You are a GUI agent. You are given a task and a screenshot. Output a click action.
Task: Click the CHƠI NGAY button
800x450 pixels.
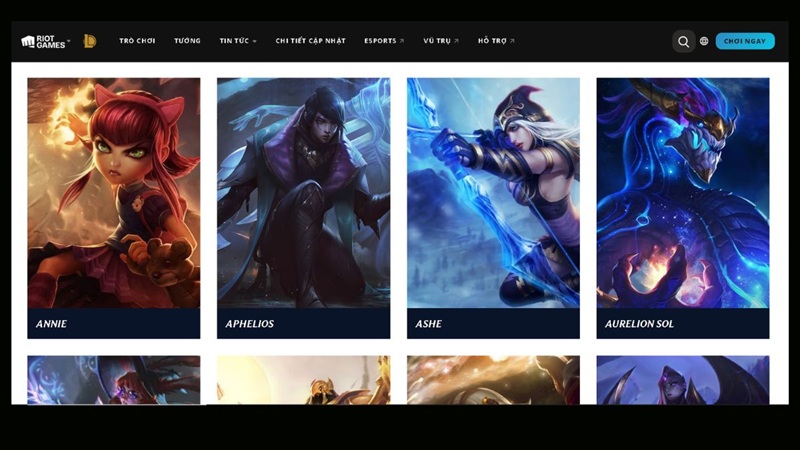(745, 41)
